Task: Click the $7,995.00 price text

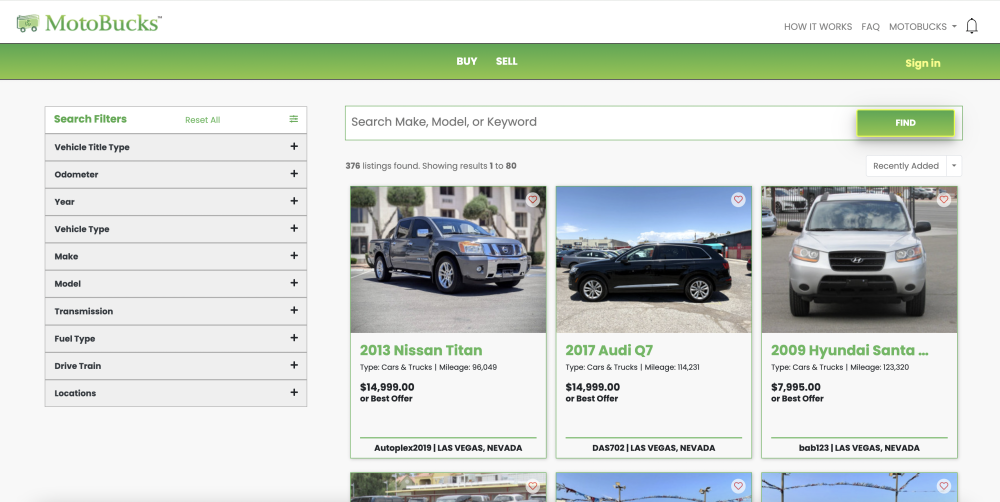Action: [796, 387]
